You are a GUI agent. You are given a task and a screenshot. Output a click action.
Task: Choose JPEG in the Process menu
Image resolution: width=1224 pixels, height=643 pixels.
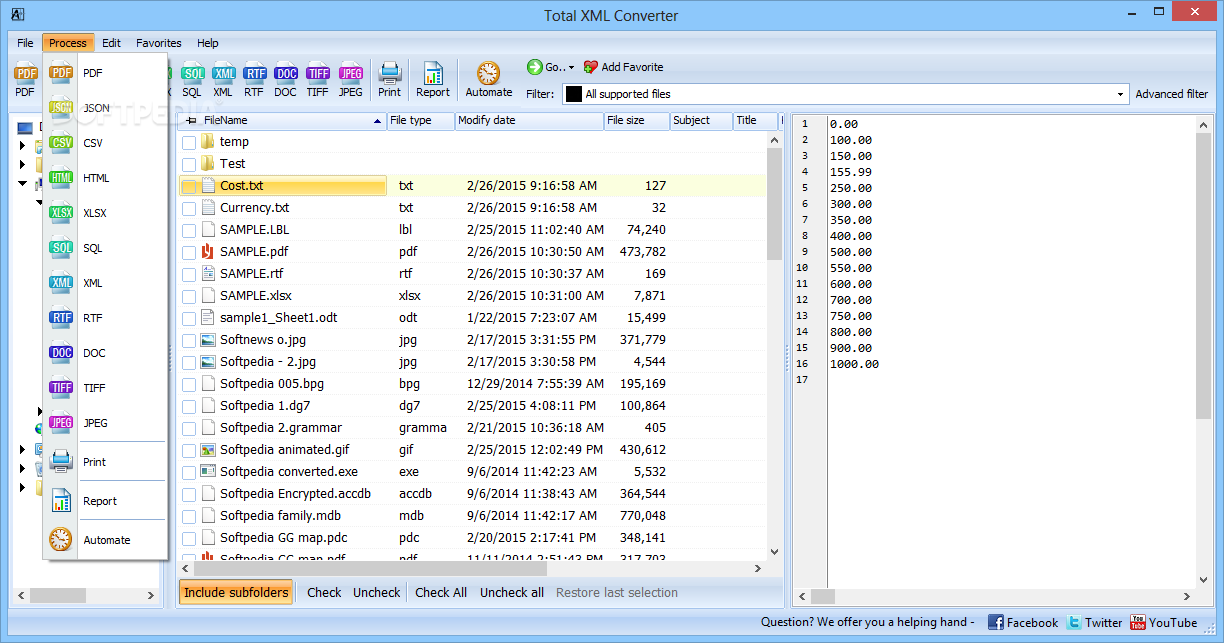[x=104, y=423]
